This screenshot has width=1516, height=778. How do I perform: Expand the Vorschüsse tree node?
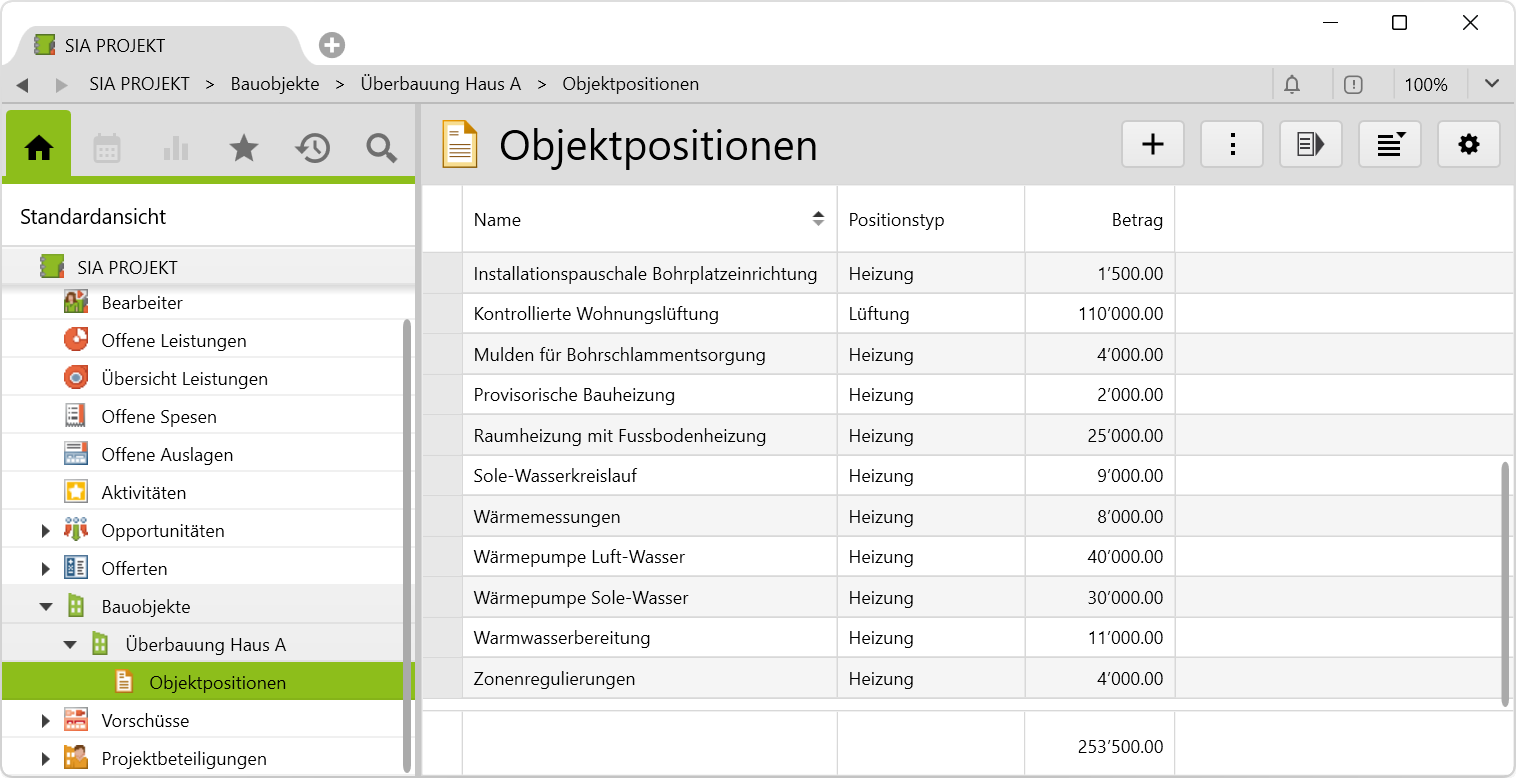(46, 721)
